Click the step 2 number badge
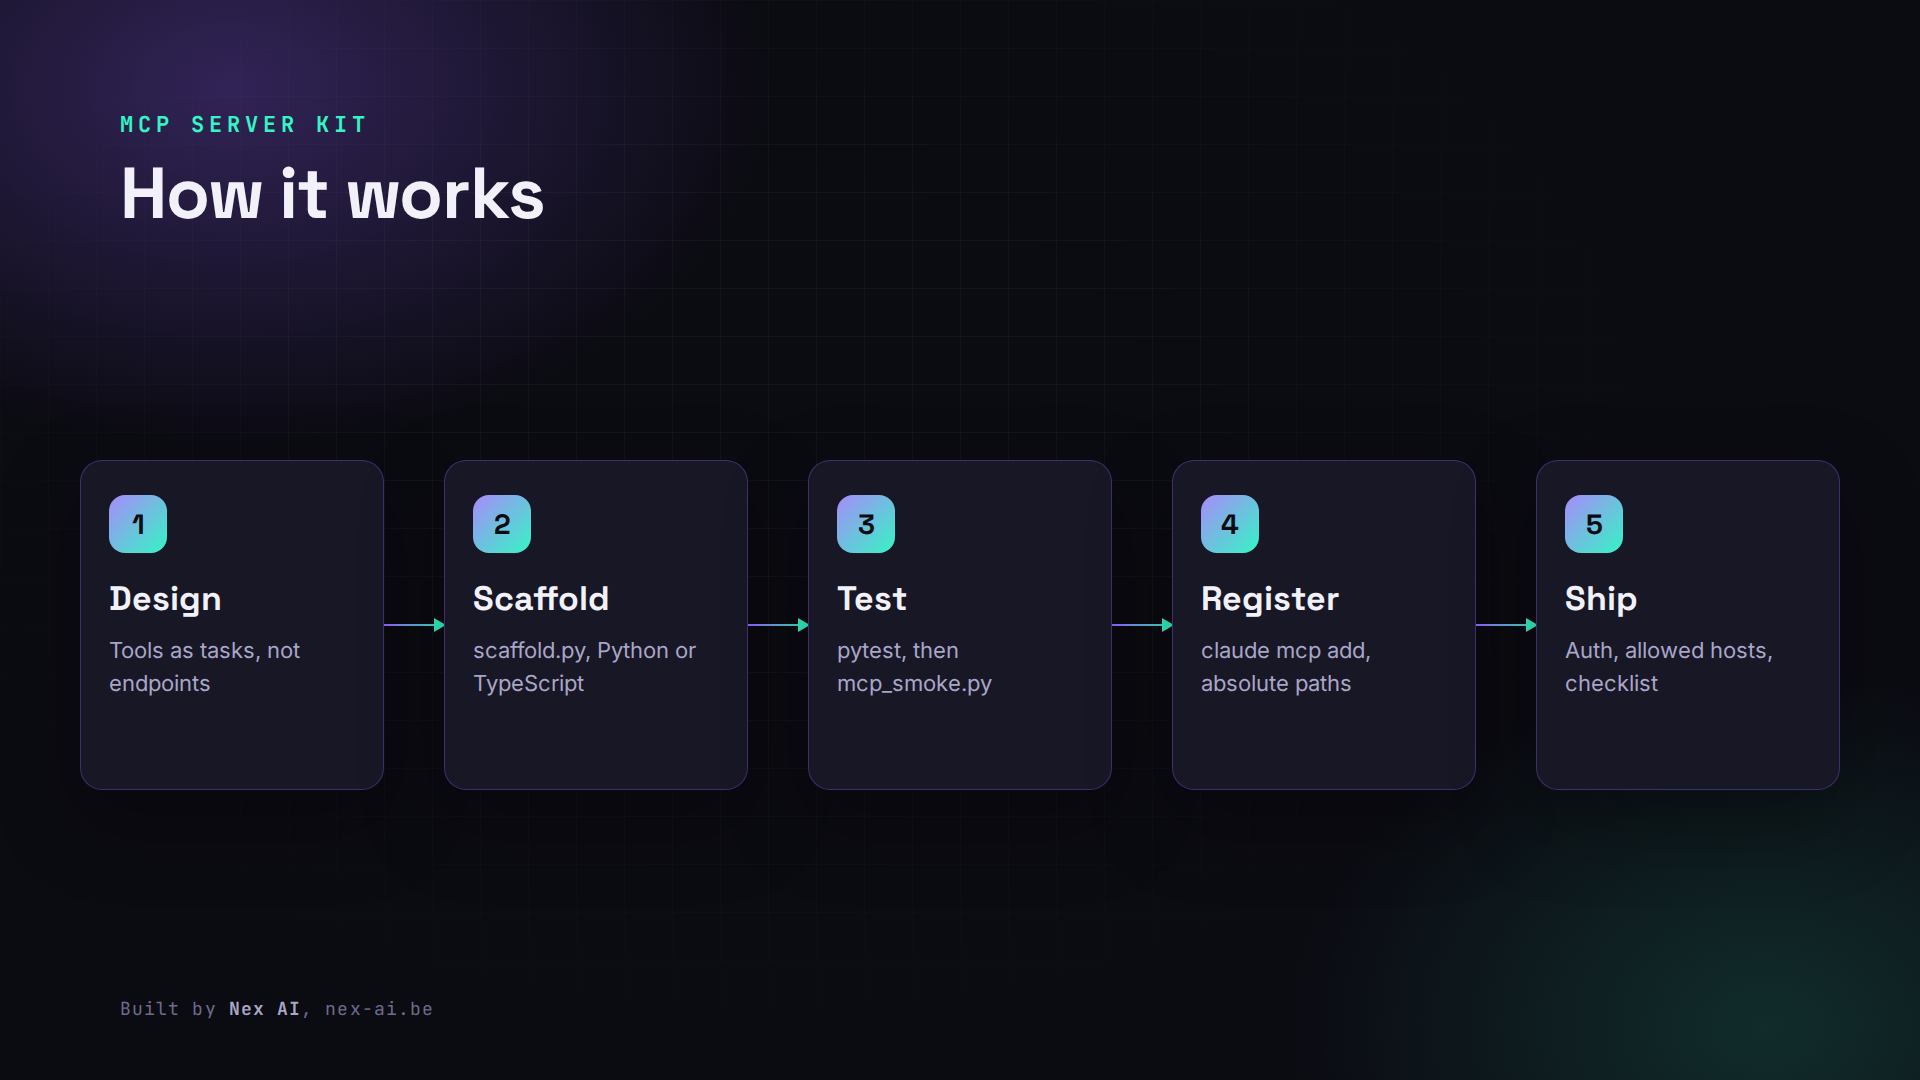The width and height of the screenshot is (1920, 1080). 502,524
